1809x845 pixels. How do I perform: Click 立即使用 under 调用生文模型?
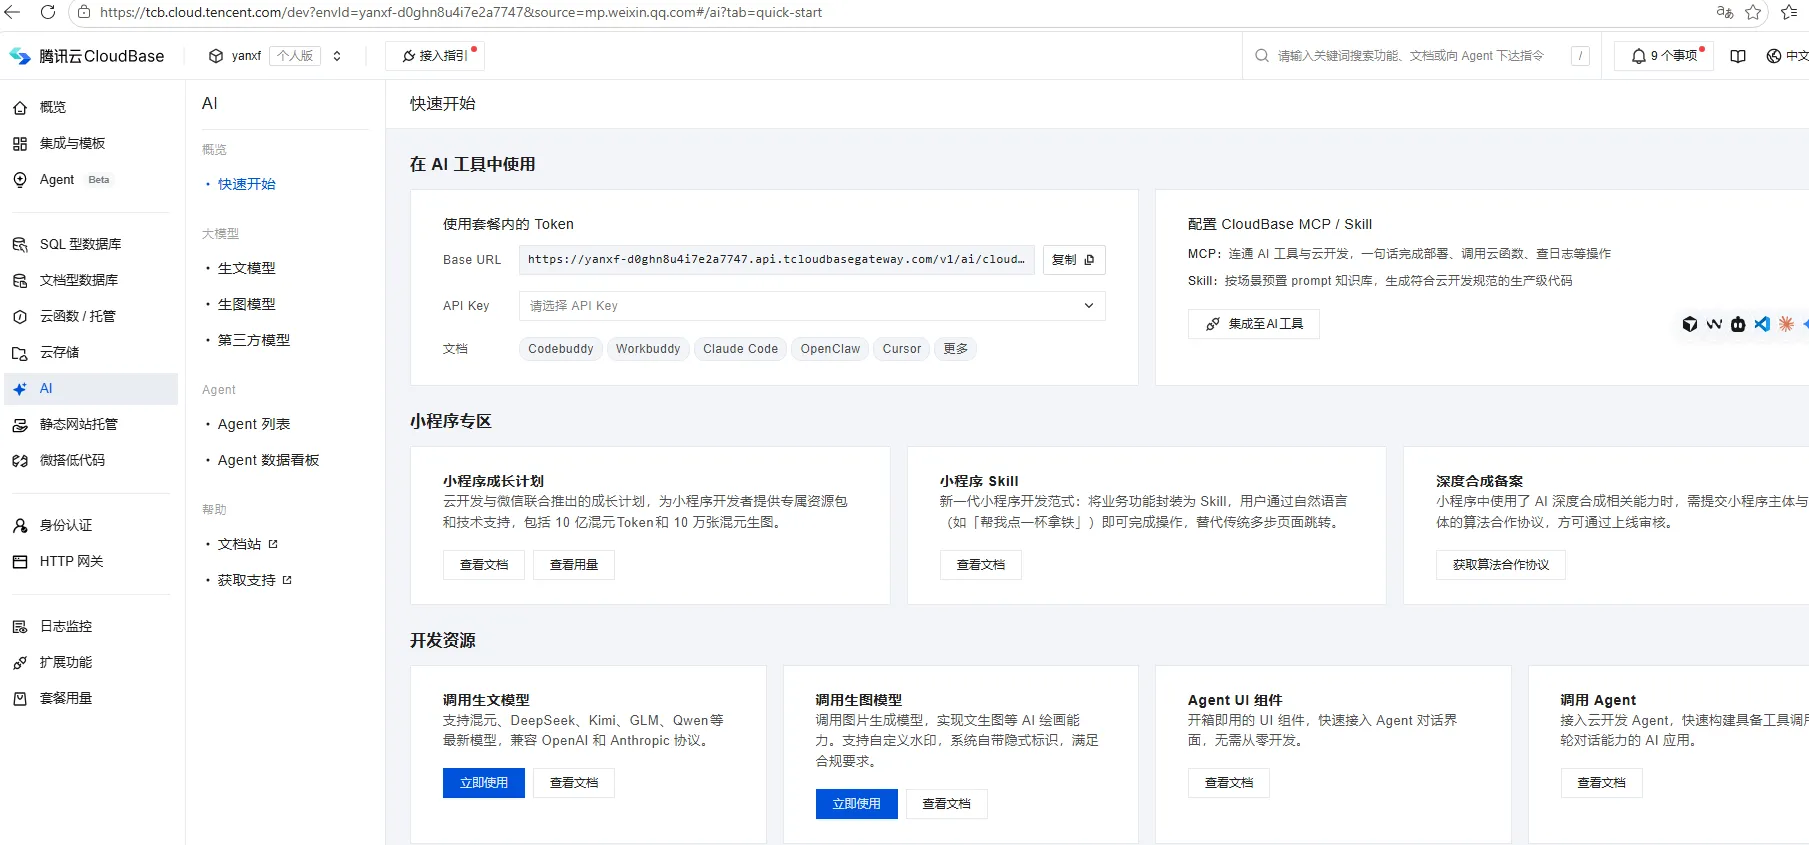484,783
